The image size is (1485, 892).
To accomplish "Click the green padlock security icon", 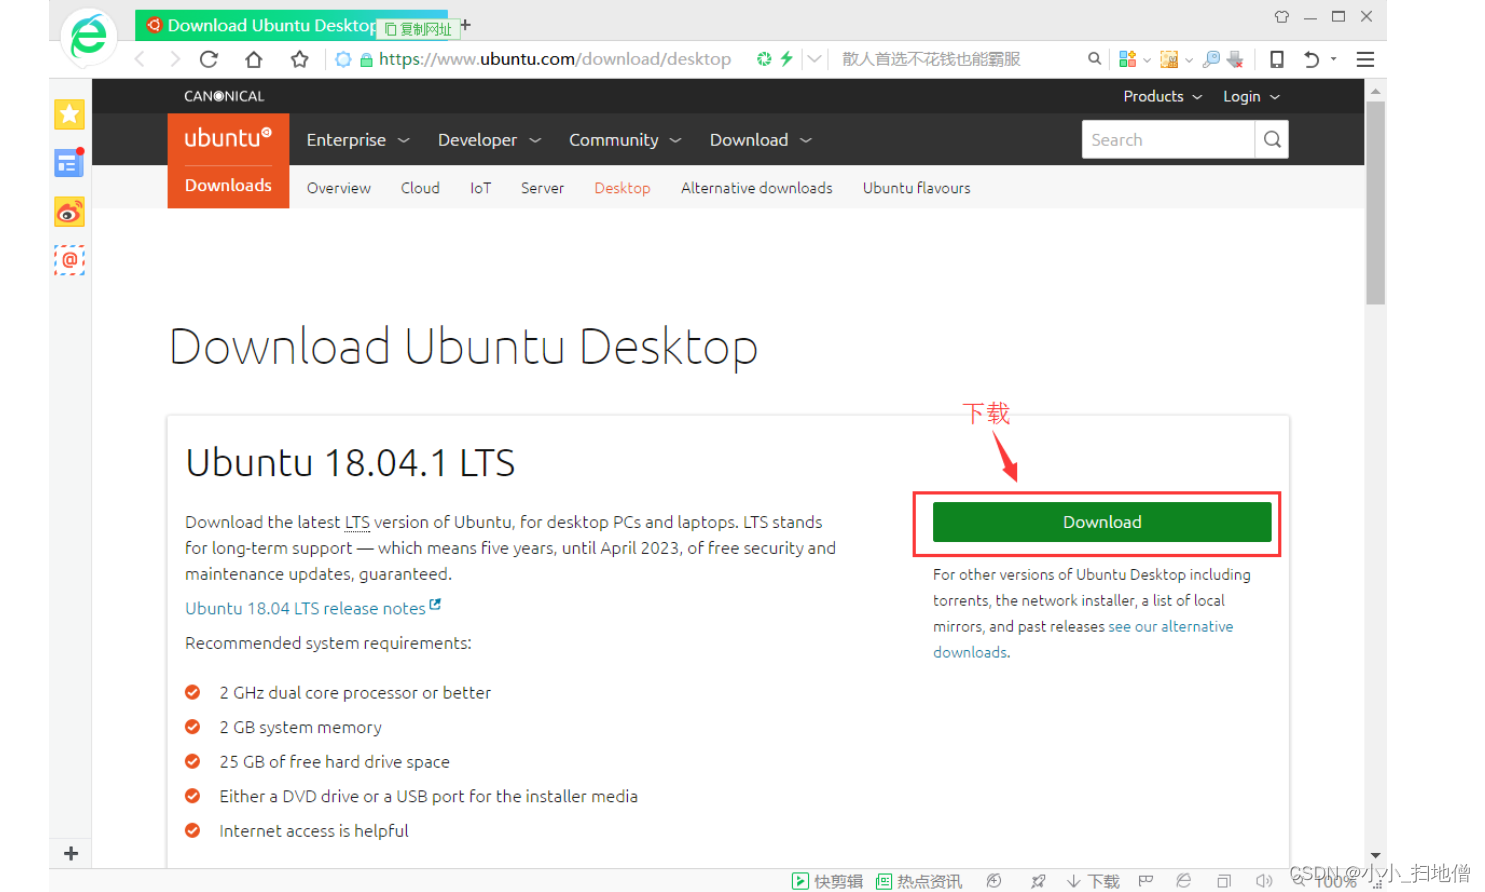I will tap(366, 60).
